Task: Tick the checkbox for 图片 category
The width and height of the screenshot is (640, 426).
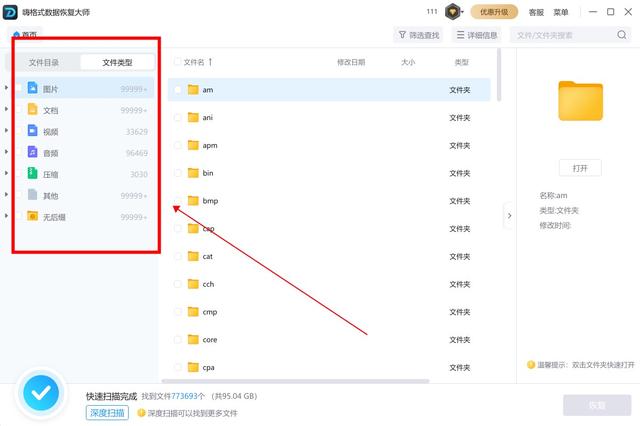Action: (x=19, y=88)
